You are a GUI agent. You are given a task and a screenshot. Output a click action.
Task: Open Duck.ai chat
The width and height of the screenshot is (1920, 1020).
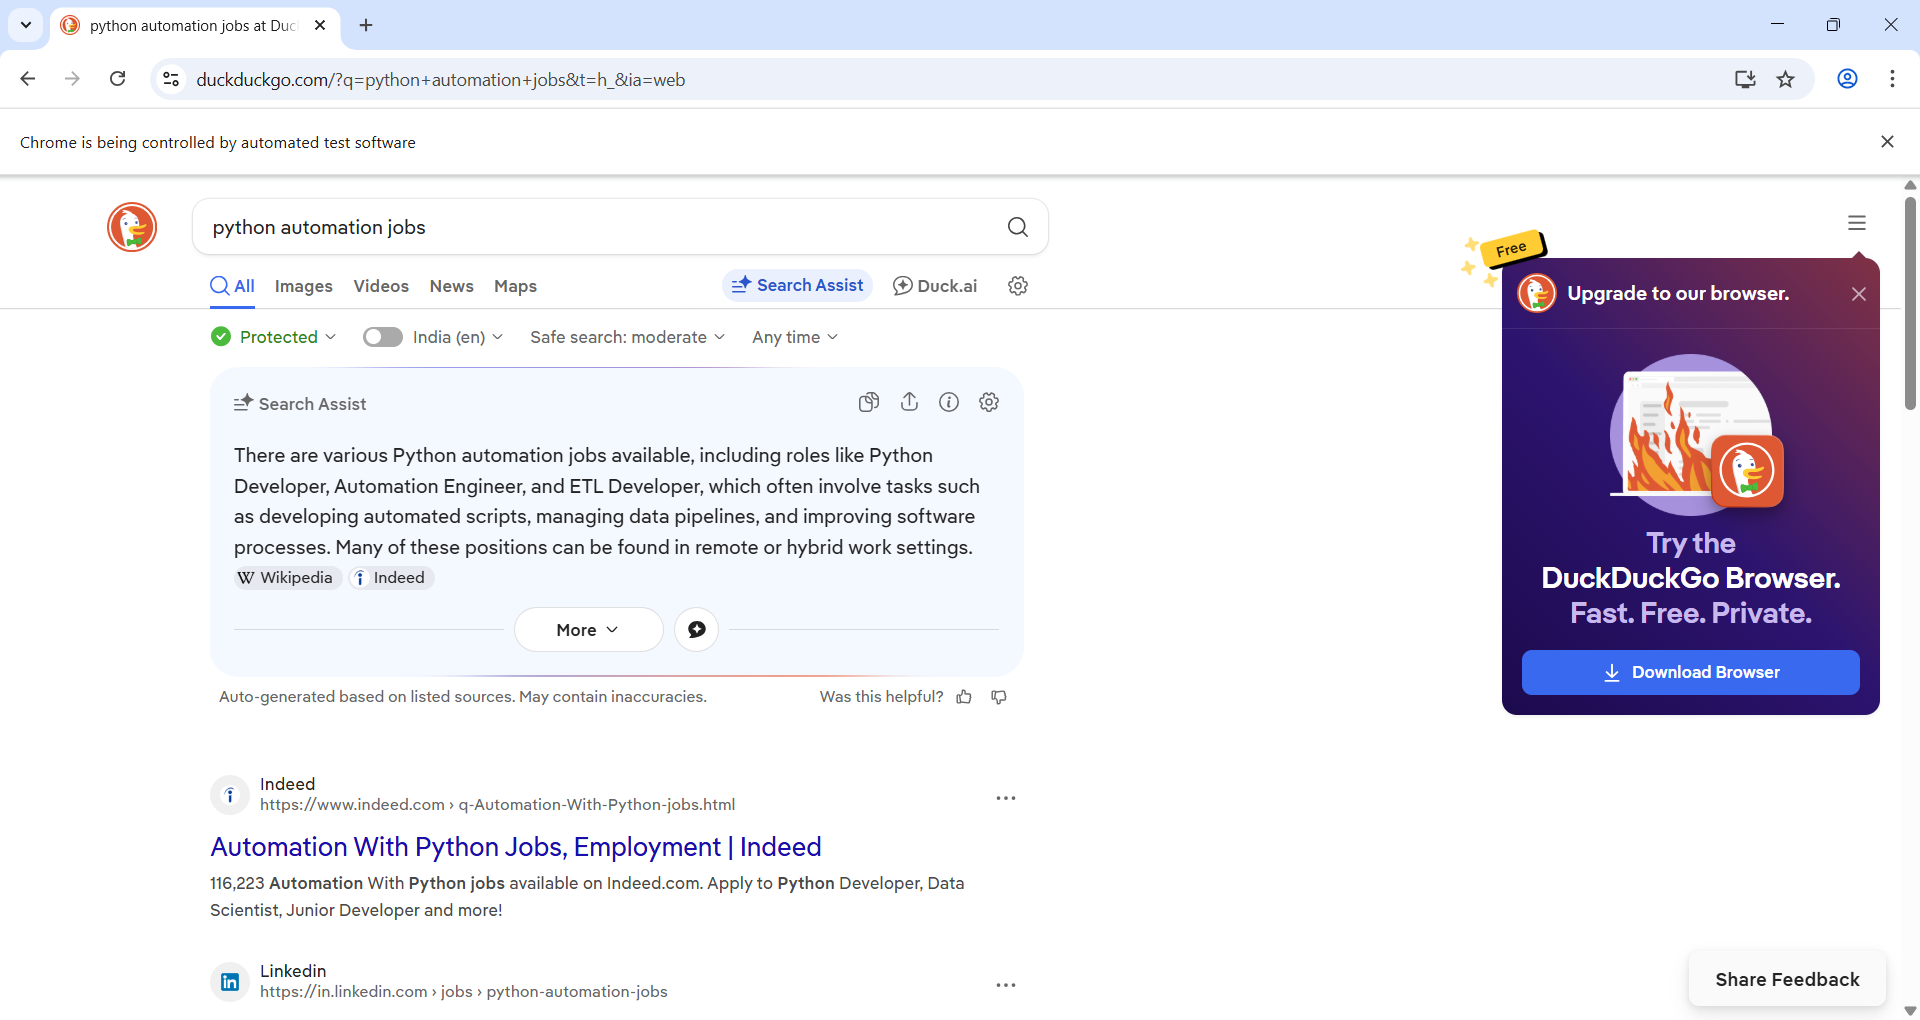point(934,285)
